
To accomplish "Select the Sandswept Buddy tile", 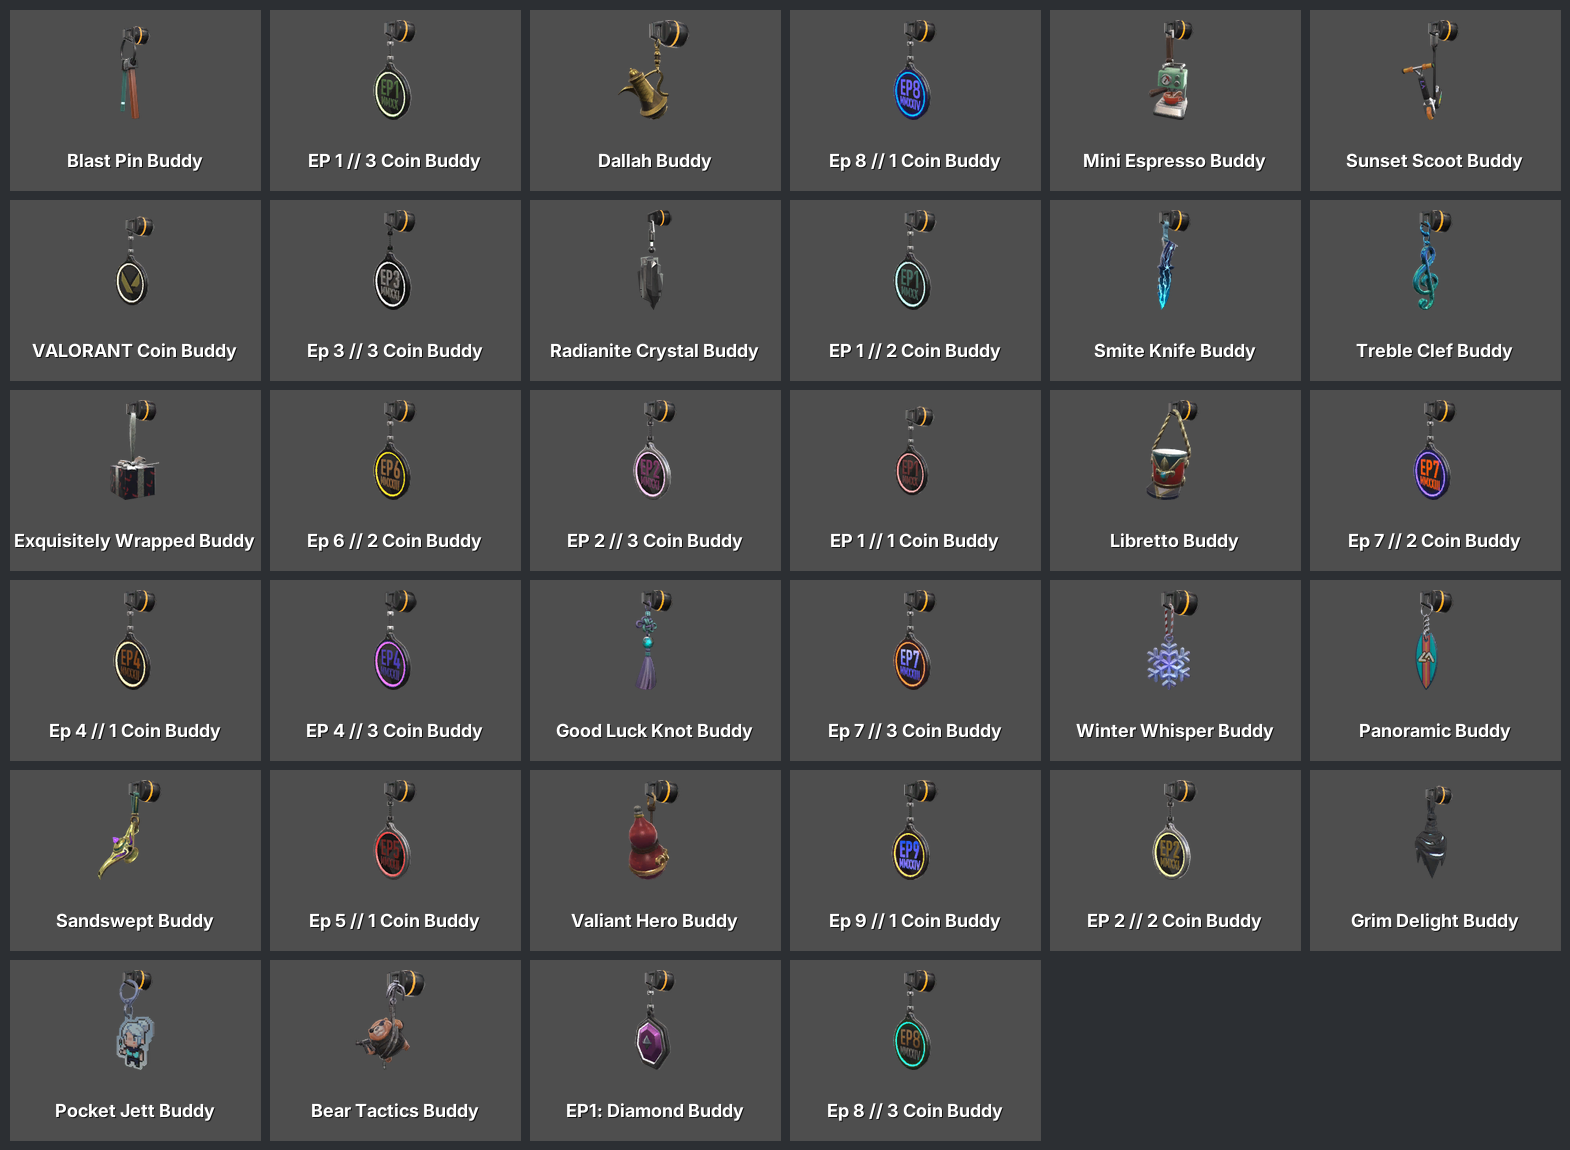I will tap(135, 860).
